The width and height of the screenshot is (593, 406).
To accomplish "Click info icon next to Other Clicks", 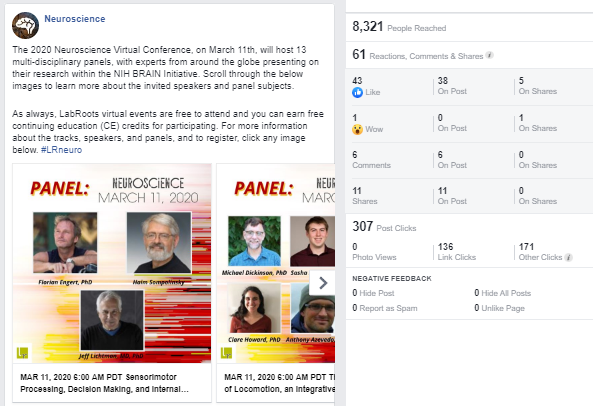I will pyautogui.click(x=568, y=257).
